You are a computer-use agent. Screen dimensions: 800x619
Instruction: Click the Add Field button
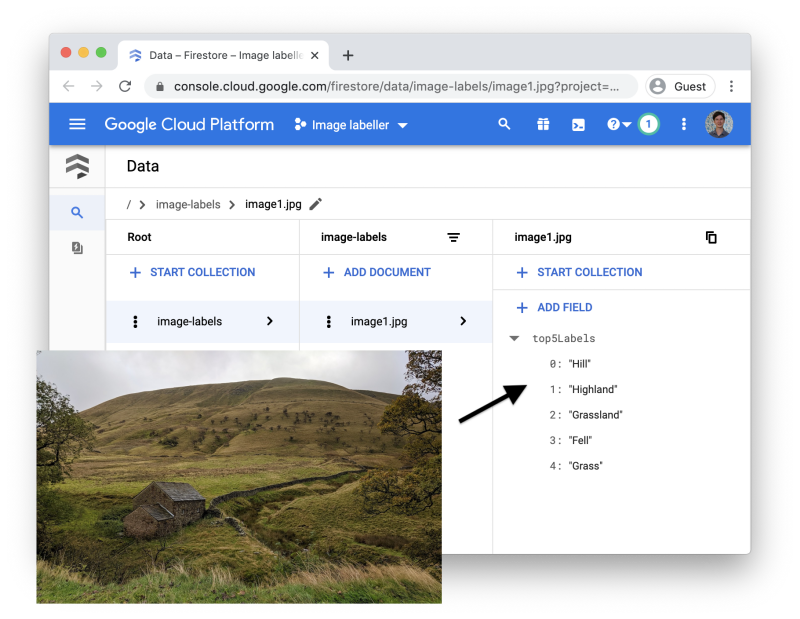[x=554, y=307]
